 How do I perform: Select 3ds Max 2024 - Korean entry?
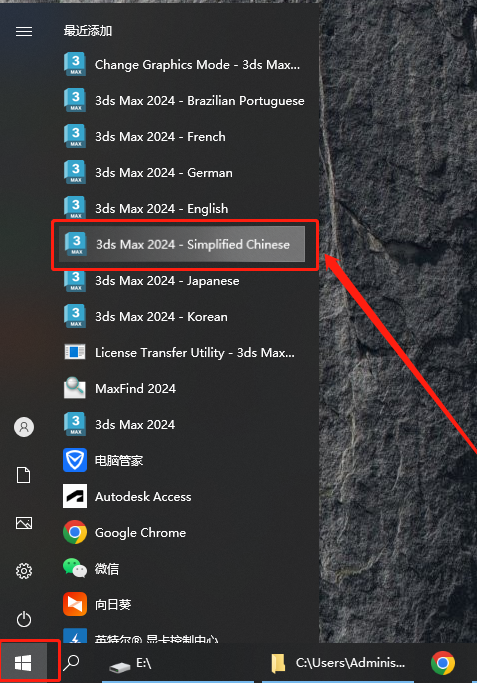(182, 316)
